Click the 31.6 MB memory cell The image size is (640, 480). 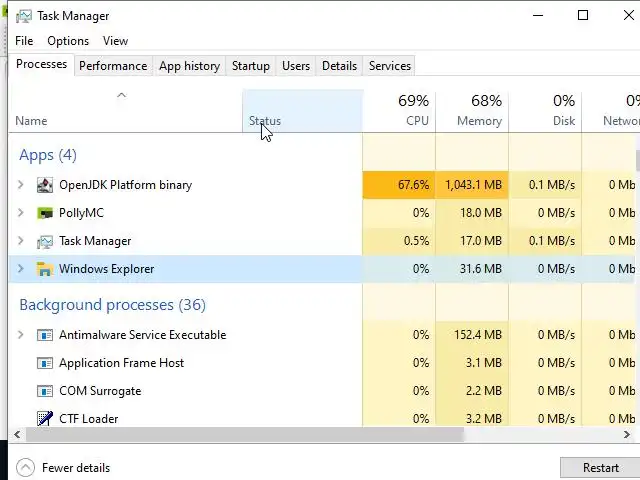click(472, 269)
